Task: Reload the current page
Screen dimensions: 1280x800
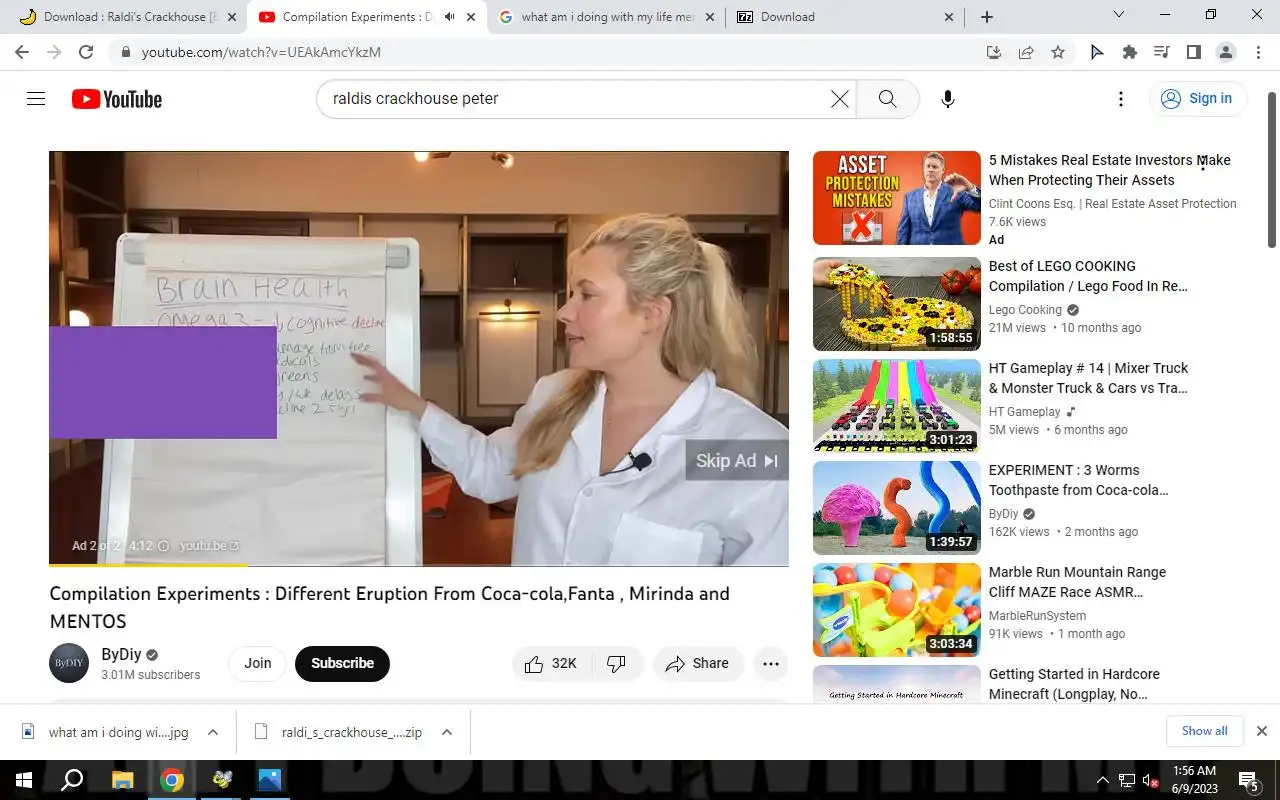Action: click(x=86, y=52)
